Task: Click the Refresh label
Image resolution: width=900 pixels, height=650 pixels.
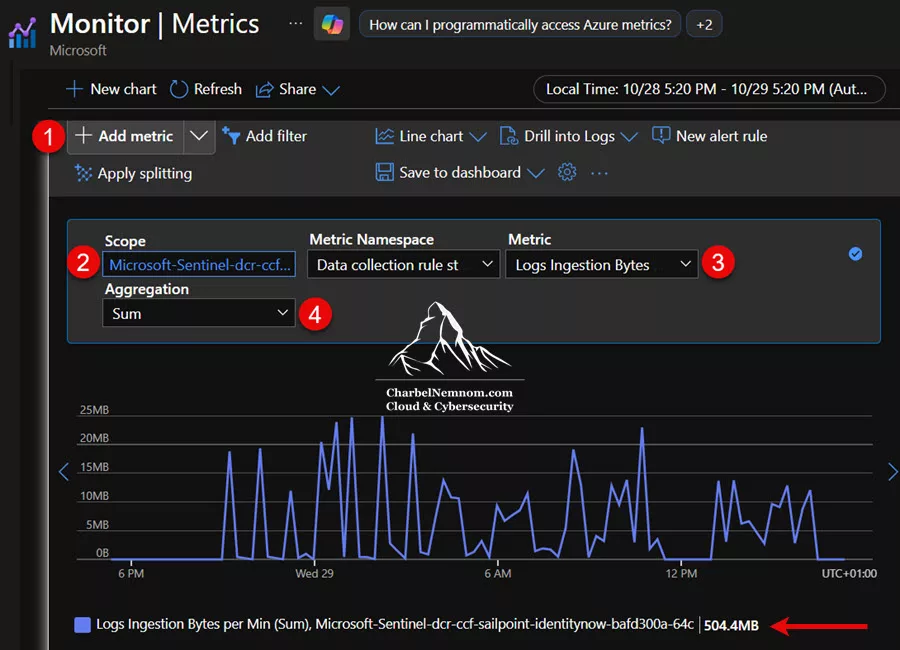Action: (218, 89)
